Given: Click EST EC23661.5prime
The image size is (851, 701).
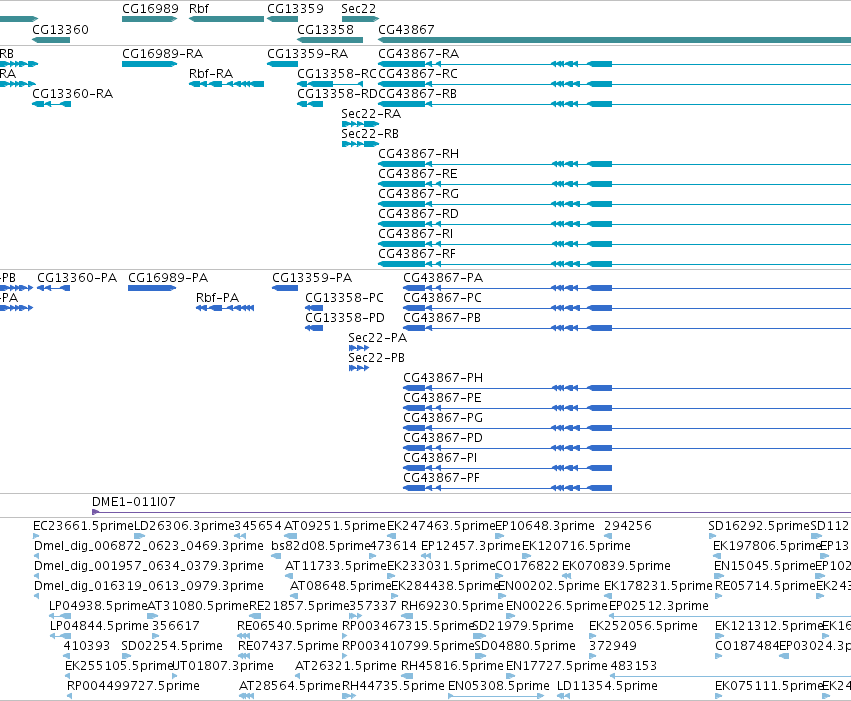Looking at the screenshot, I should (83, 526).
